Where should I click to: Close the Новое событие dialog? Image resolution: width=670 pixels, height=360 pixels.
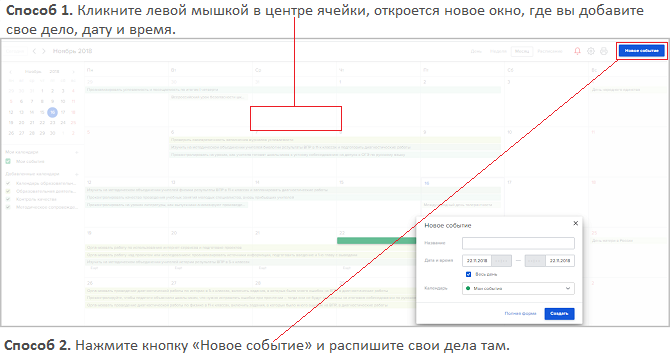tap(576, 223)
